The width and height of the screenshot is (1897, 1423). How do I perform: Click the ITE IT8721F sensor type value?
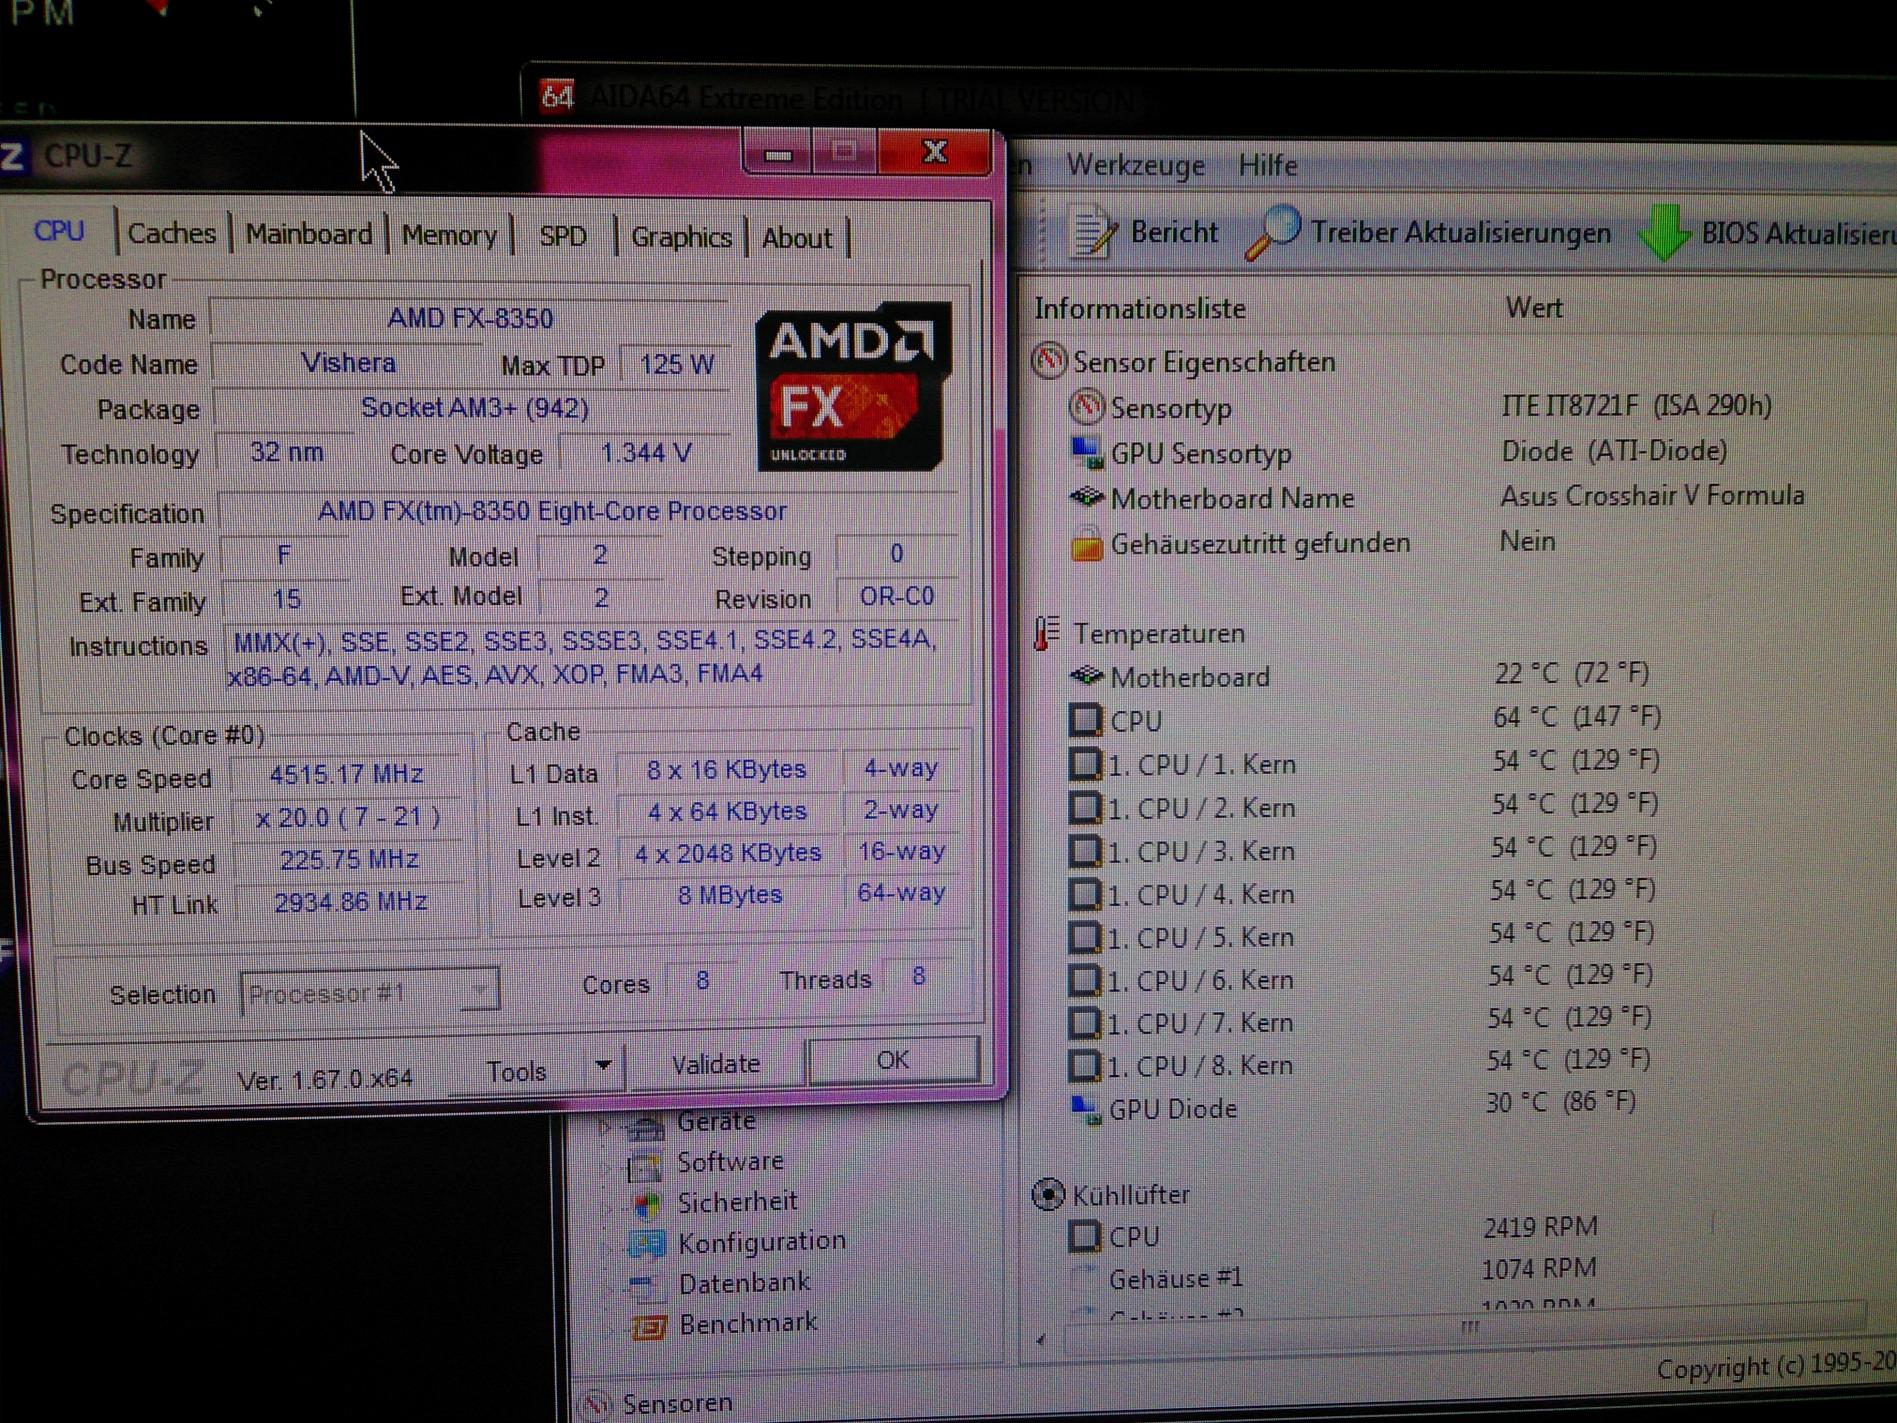click(x=1636, y=405)
